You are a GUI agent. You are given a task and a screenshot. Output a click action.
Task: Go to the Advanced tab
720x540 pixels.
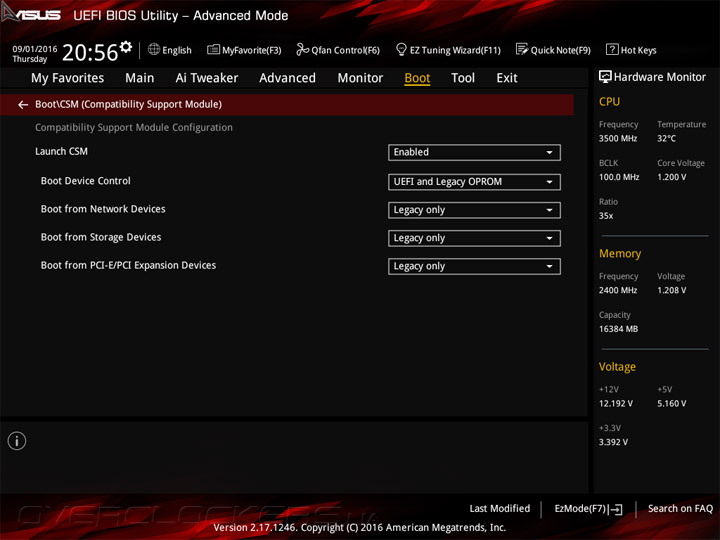[x=287, y=78]
